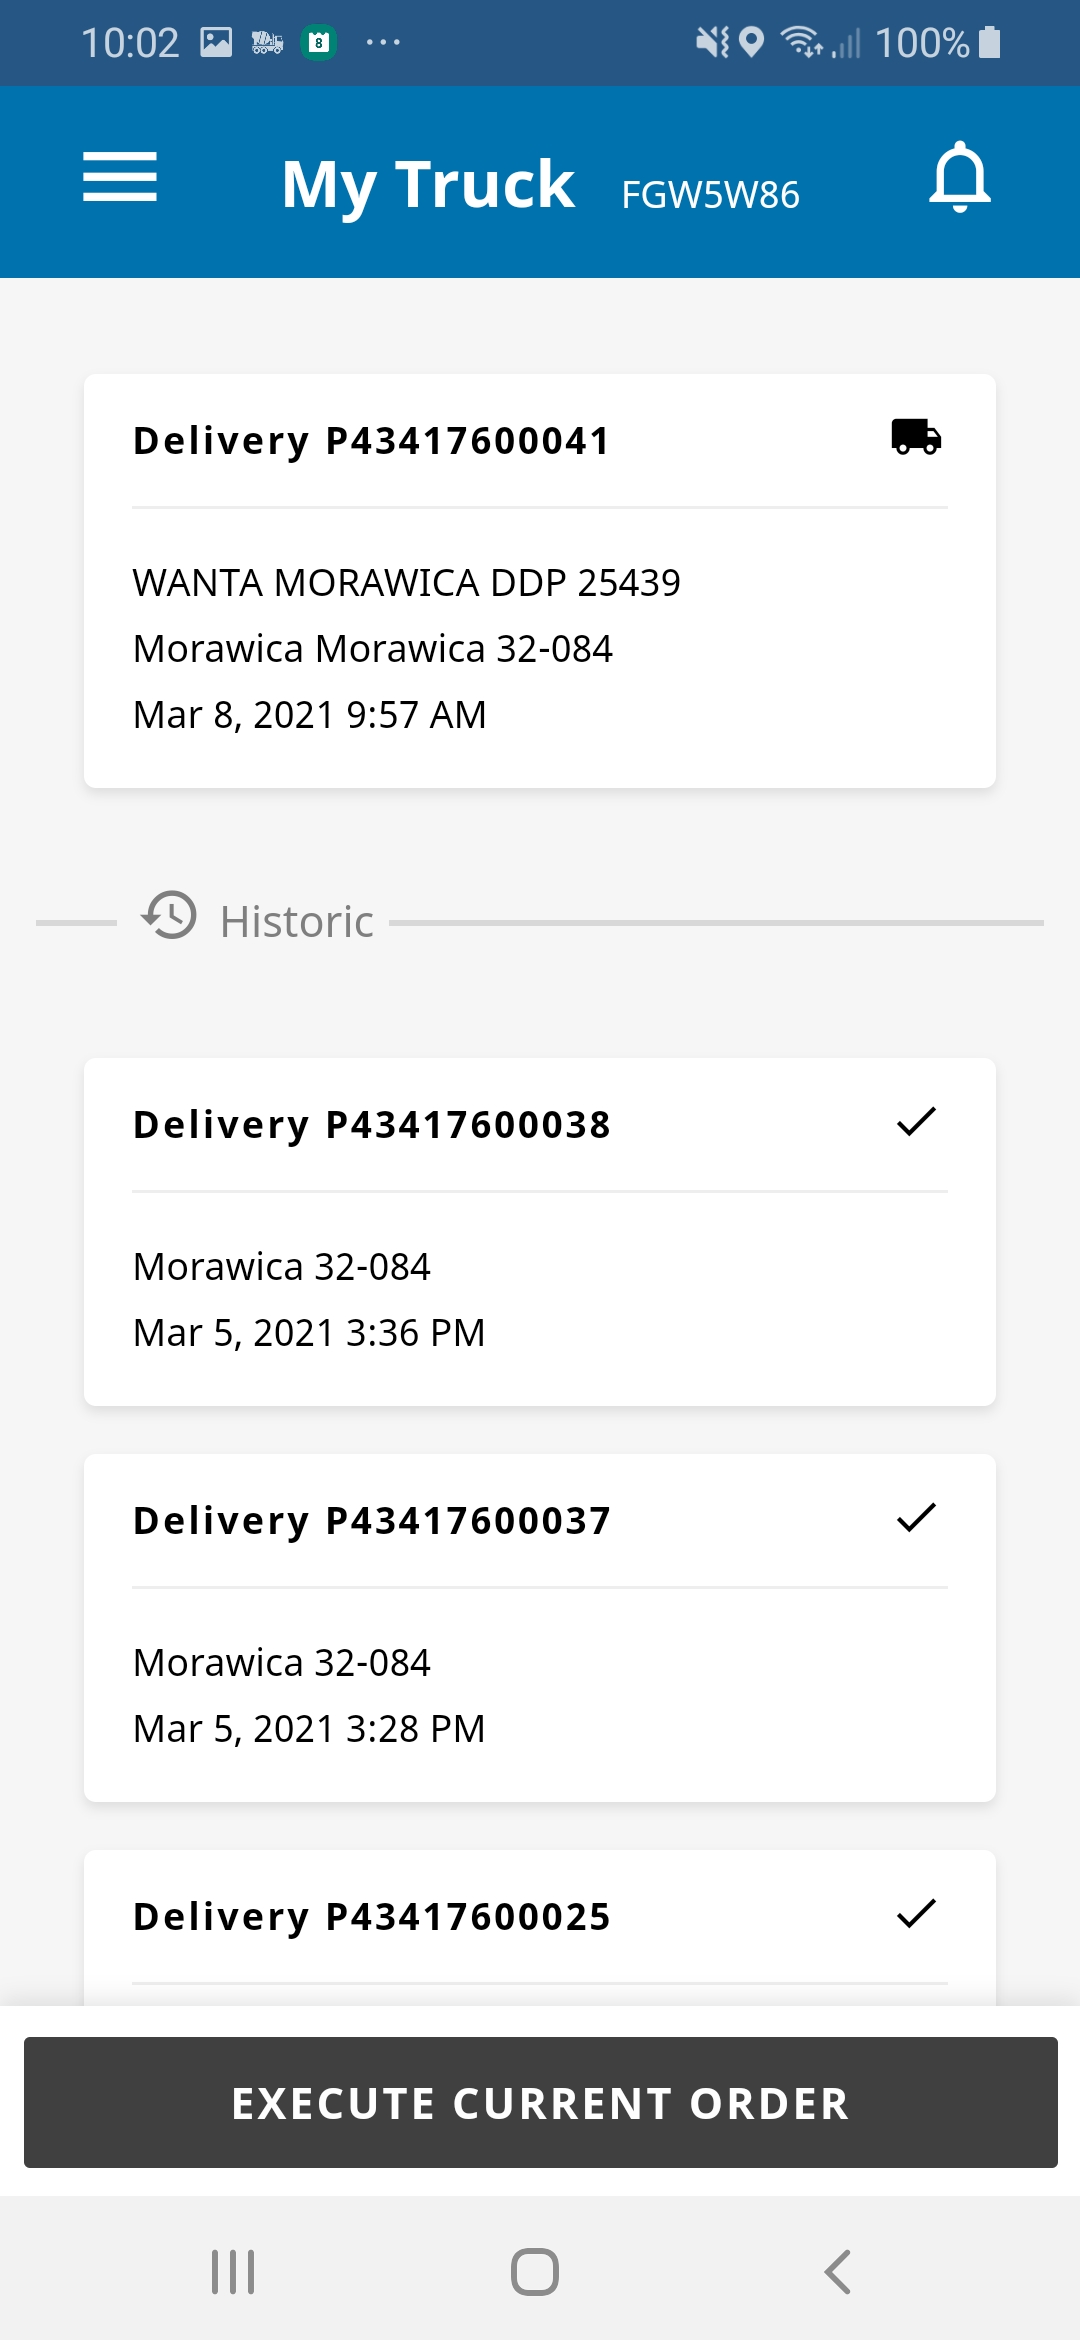Select Delivery P43417600037 historic entry

(x=371, y=1521)
